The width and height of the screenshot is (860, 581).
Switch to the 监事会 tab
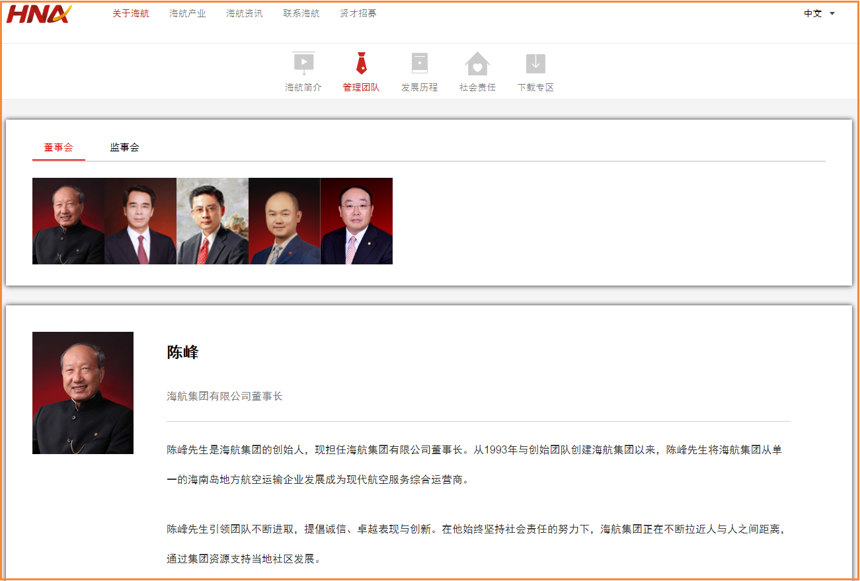pos(125,147)
